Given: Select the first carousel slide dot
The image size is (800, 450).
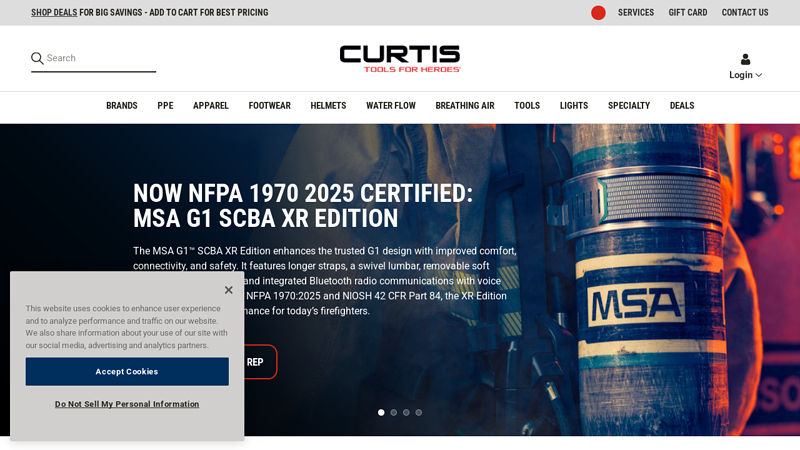Looking at the screenshot, I should [x=381, y=412].
